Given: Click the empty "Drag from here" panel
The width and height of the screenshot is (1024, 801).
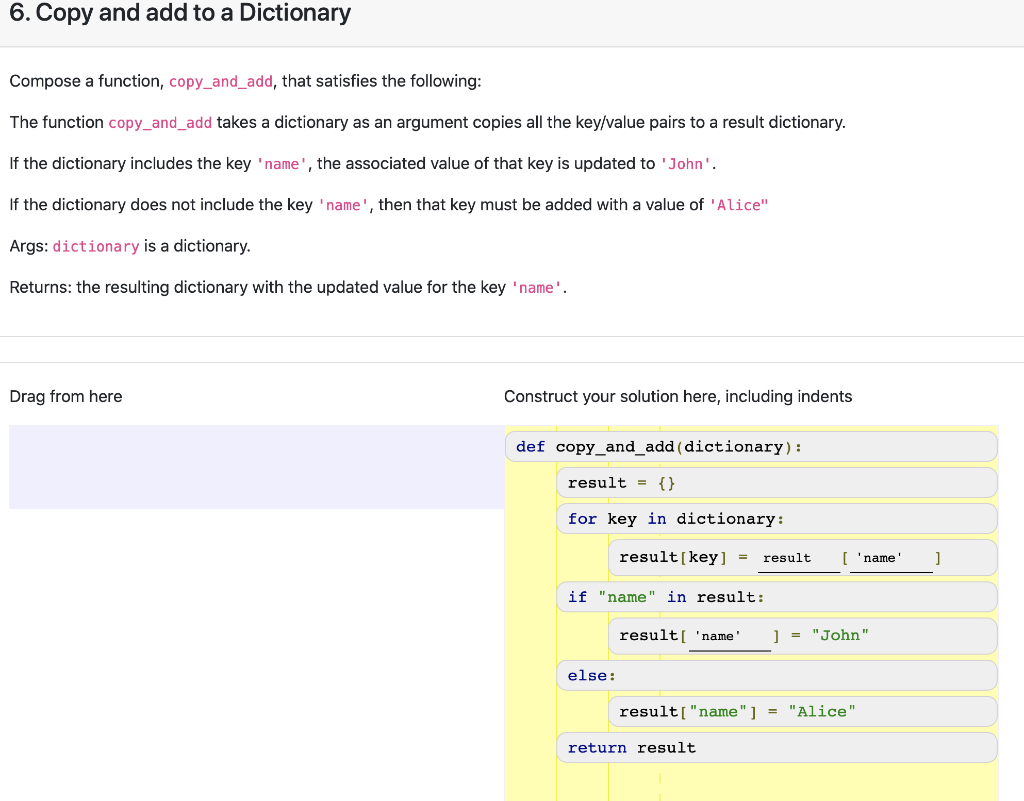Looking at the screenshot, I should click(x=255, y=467).
